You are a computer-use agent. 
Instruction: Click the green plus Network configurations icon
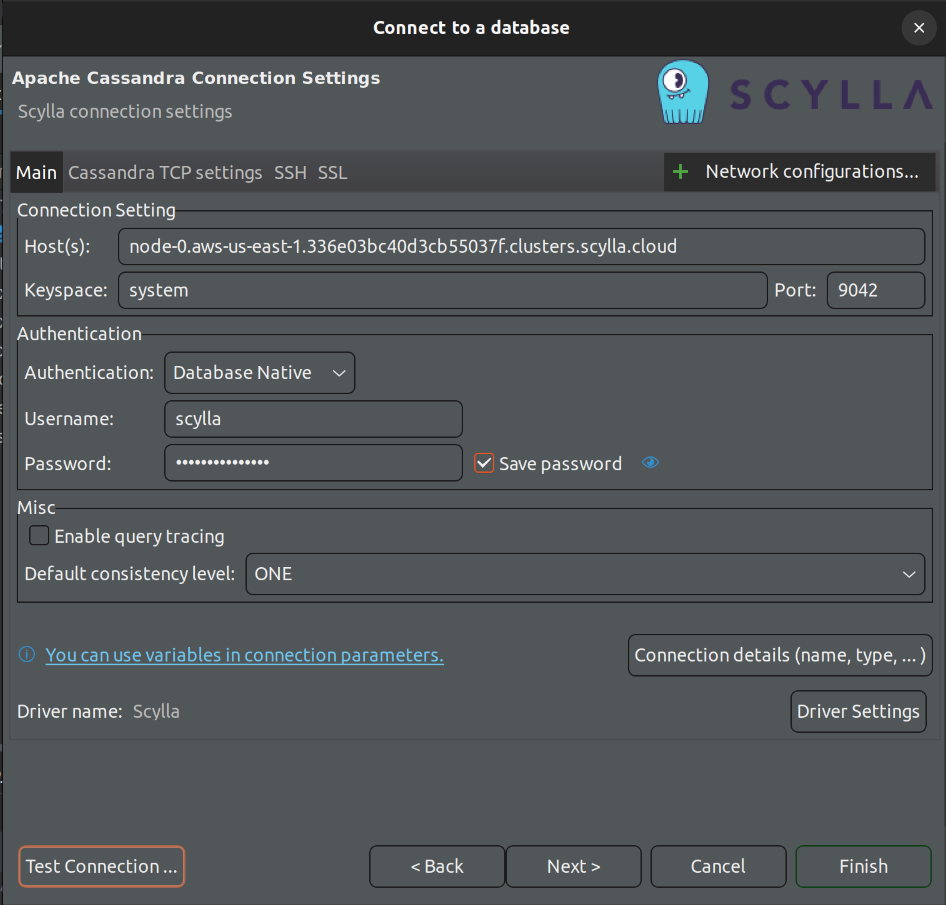click(x=681, y=172)
